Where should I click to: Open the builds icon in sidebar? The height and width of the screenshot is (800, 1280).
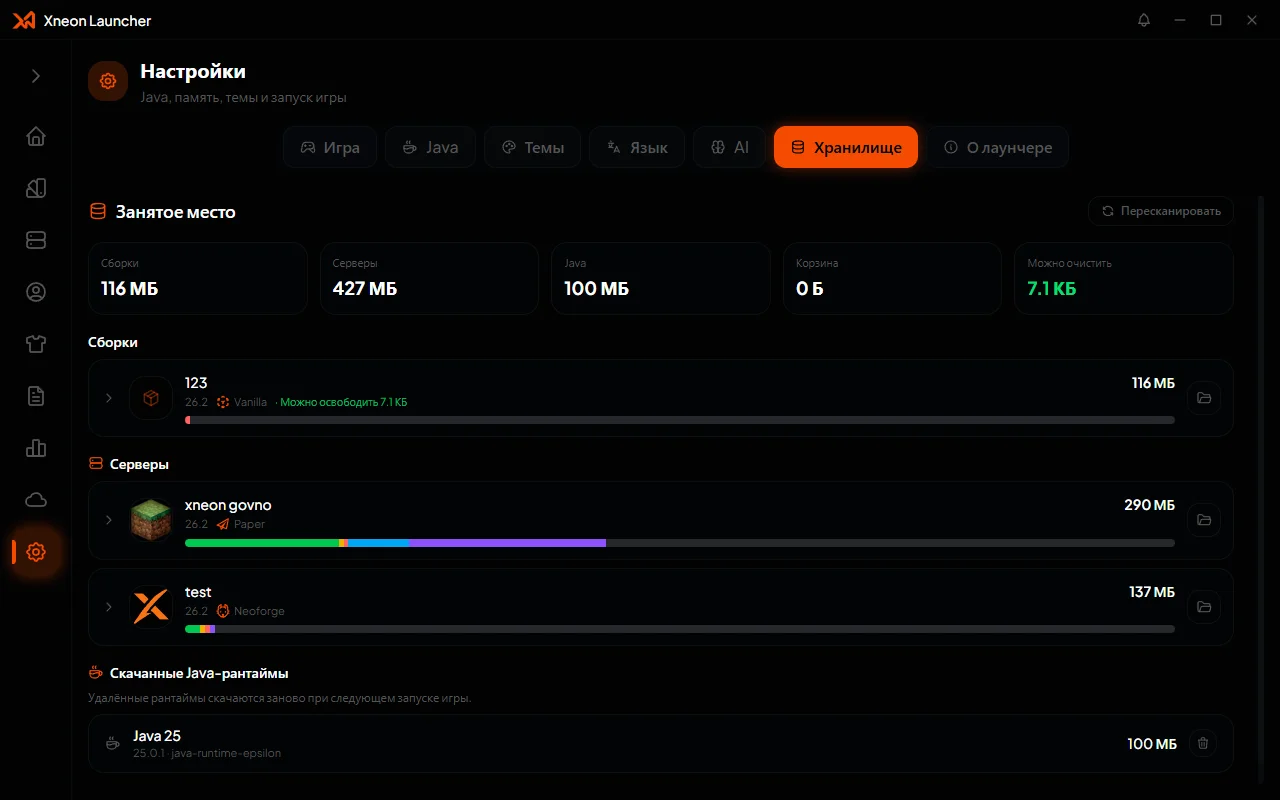36,188
